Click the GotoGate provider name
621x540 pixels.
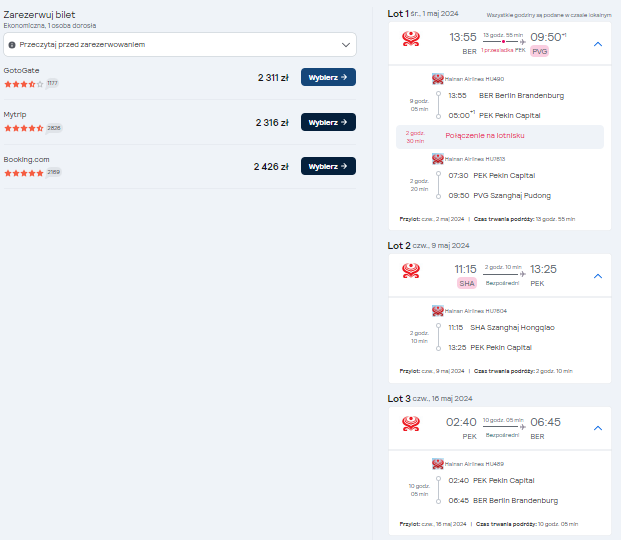tap(21, 71)
